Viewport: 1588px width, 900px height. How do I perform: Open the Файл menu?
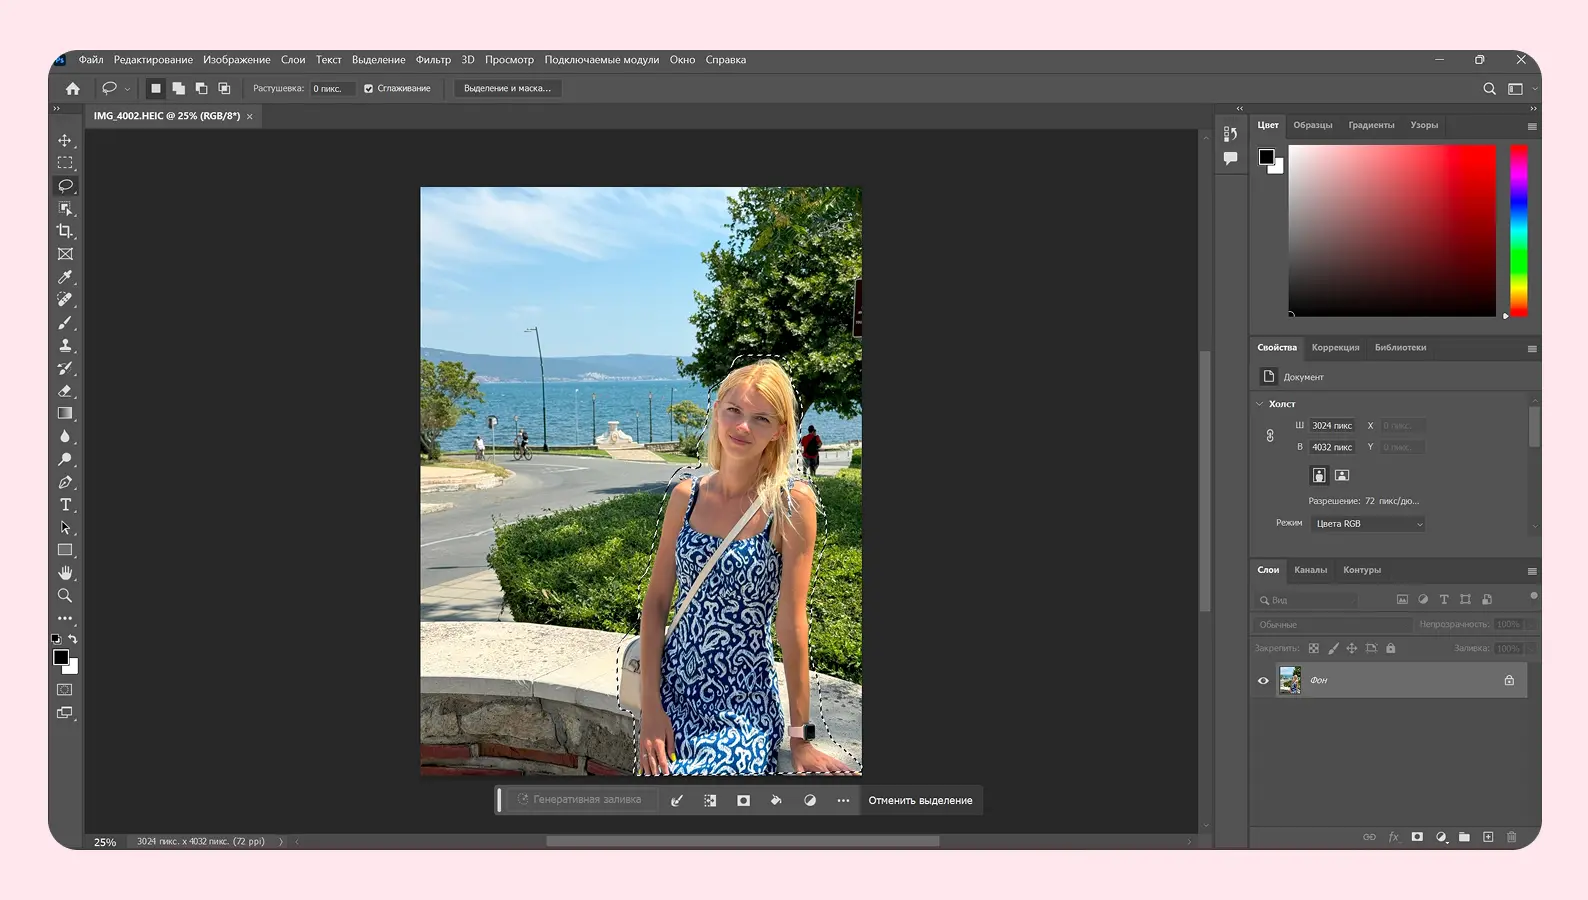pyautogui.click(x=91, y=60)
